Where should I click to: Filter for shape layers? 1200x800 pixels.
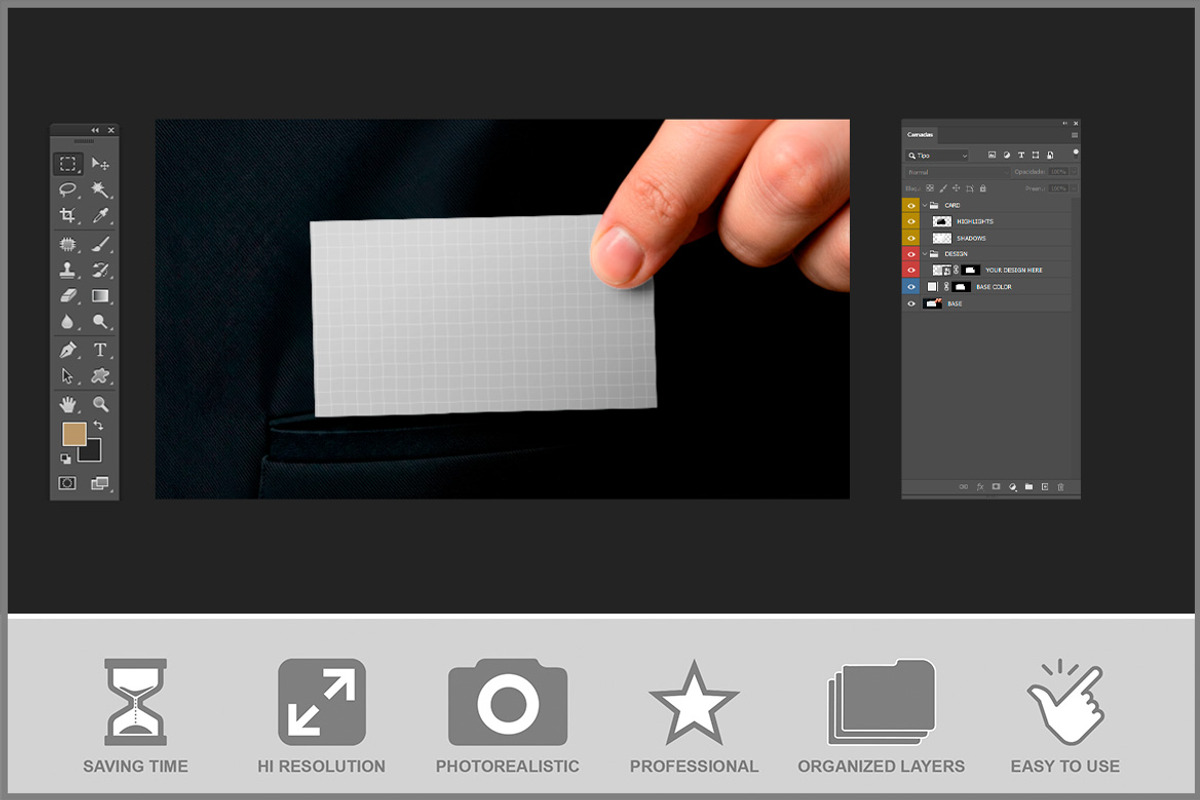point(1035,155)
